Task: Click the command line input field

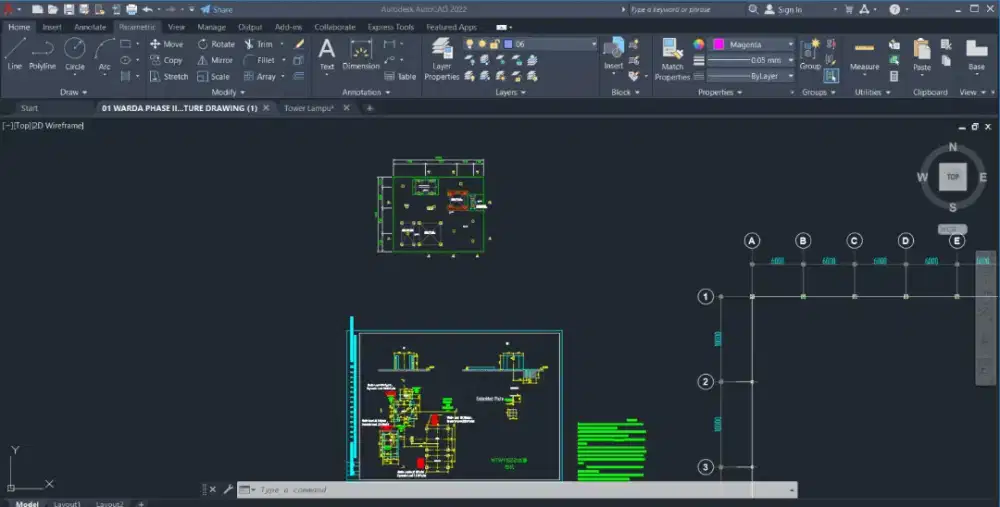Action: tap(520, 490)
